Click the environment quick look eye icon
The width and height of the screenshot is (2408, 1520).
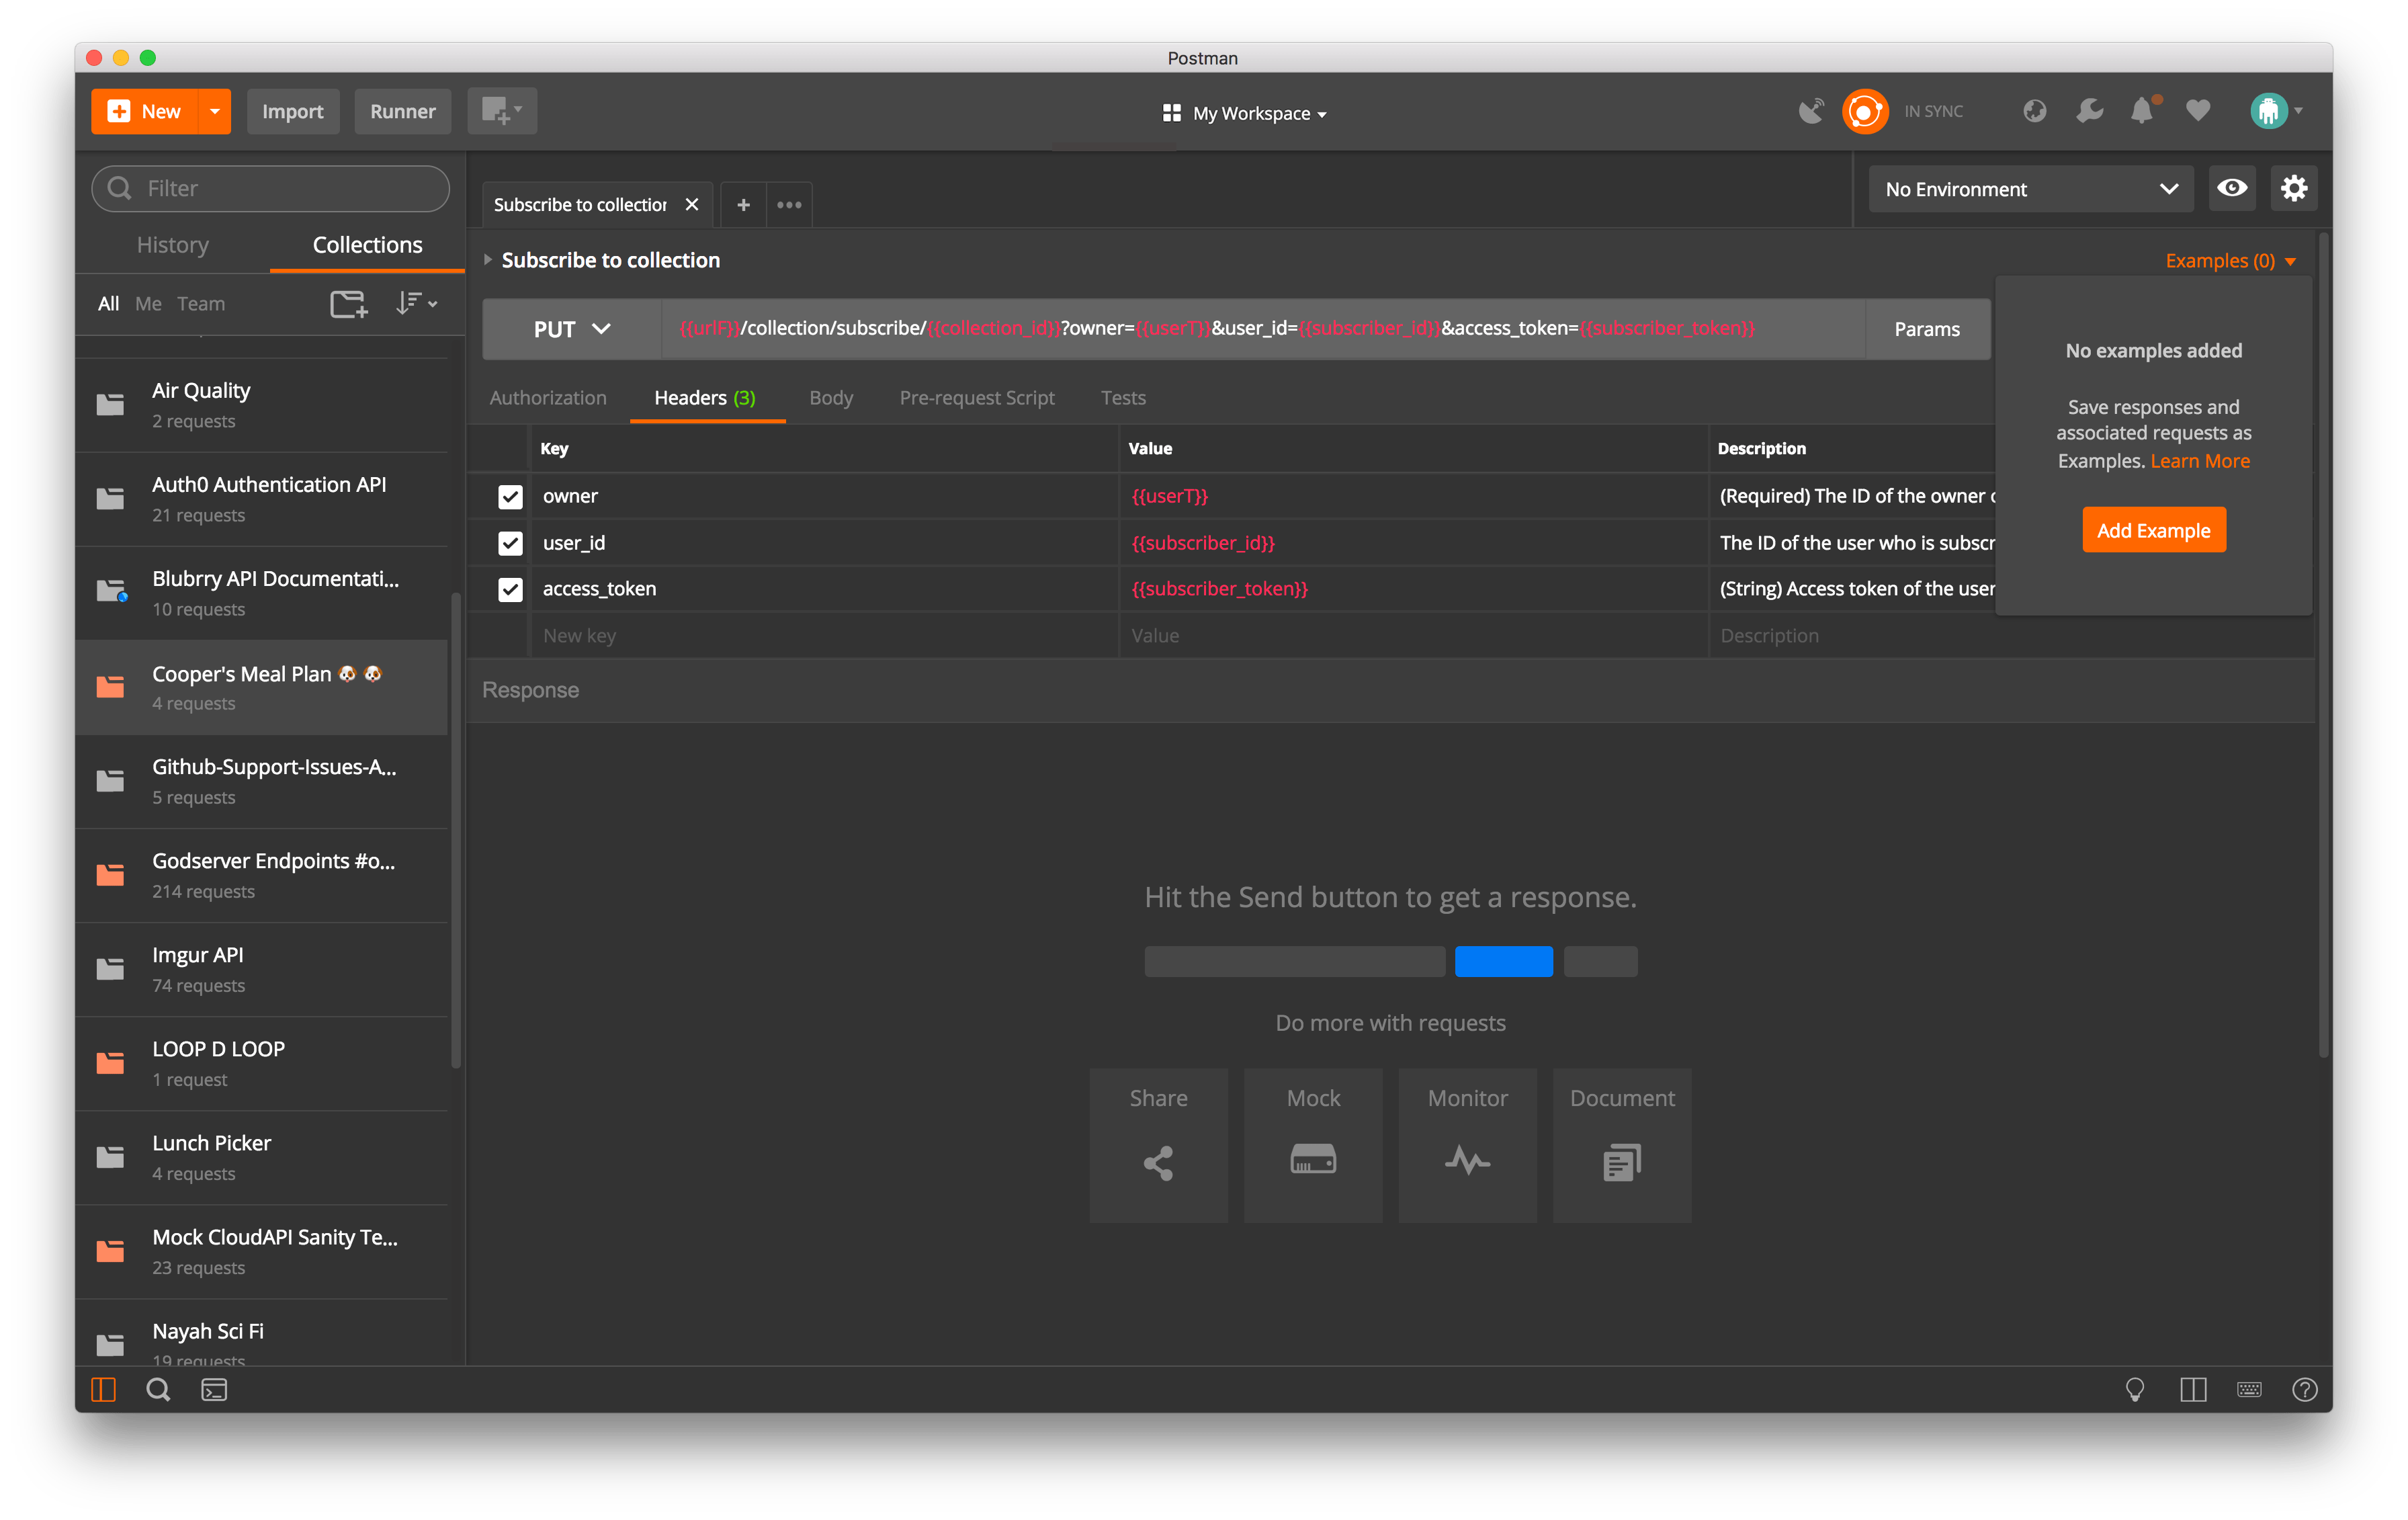(2232, 189)
